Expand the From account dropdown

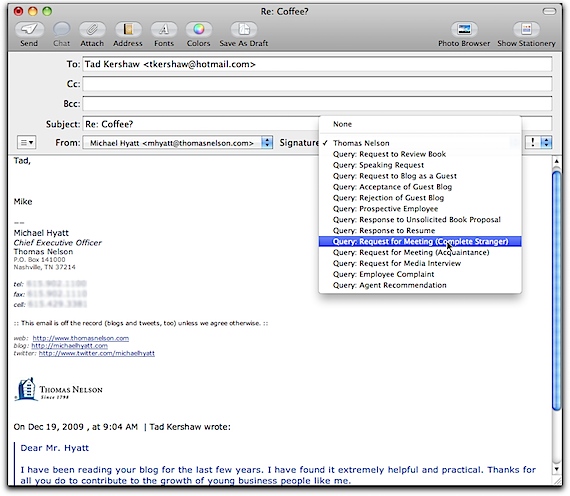click(x=178, y=143)
